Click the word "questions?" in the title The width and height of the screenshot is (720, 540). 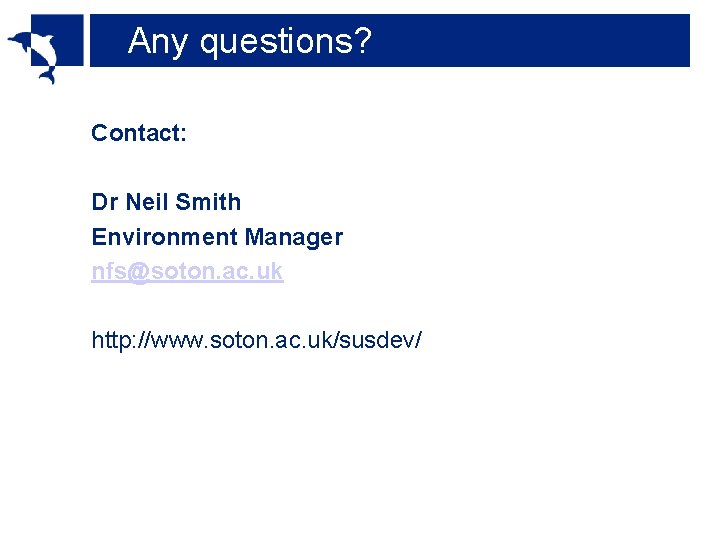pos(285,42)
